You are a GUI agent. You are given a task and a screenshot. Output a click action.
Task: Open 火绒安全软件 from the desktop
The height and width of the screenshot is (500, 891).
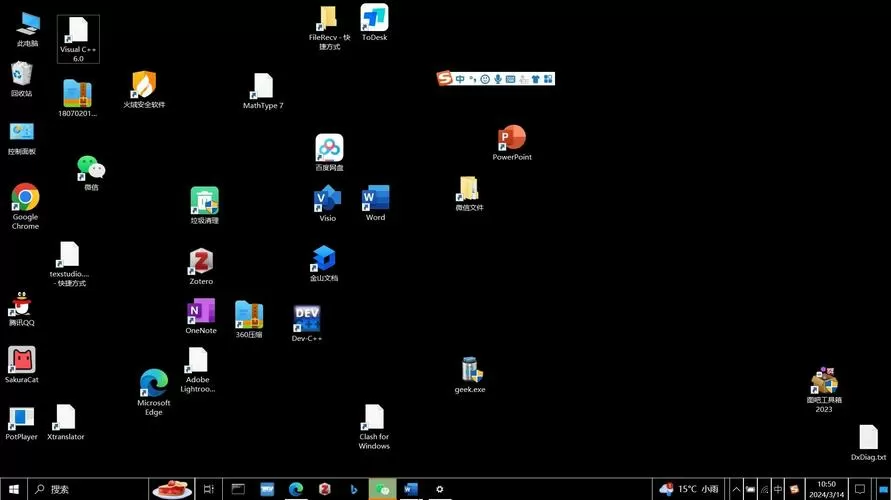[144, 89]
